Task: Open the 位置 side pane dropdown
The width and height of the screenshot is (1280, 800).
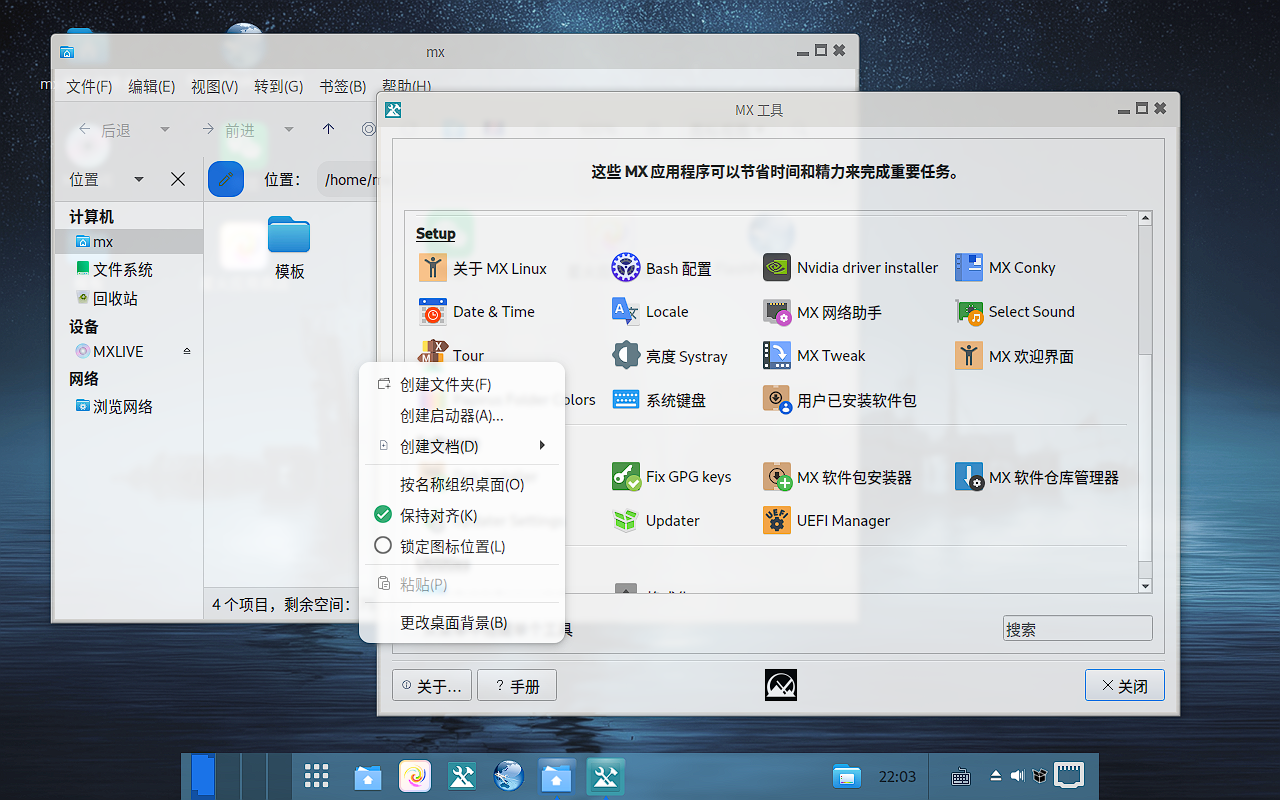Action: click(138, 180)
